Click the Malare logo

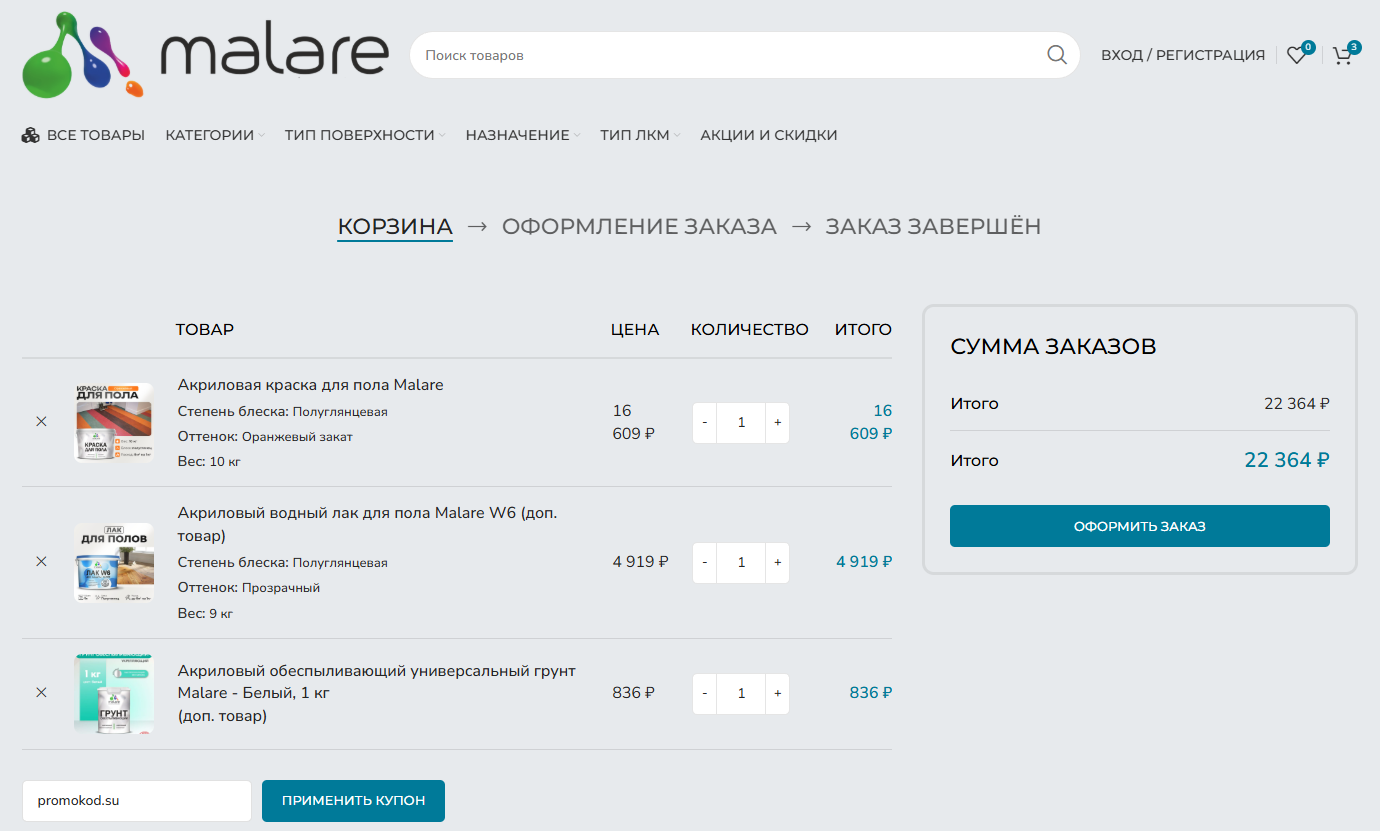[206, 55]
